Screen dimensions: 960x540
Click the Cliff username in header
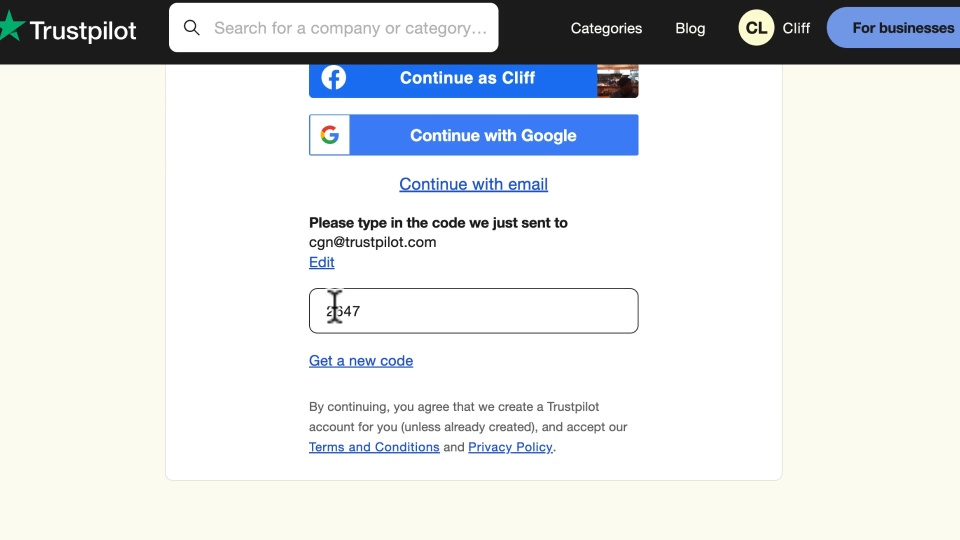pos(796,28)
